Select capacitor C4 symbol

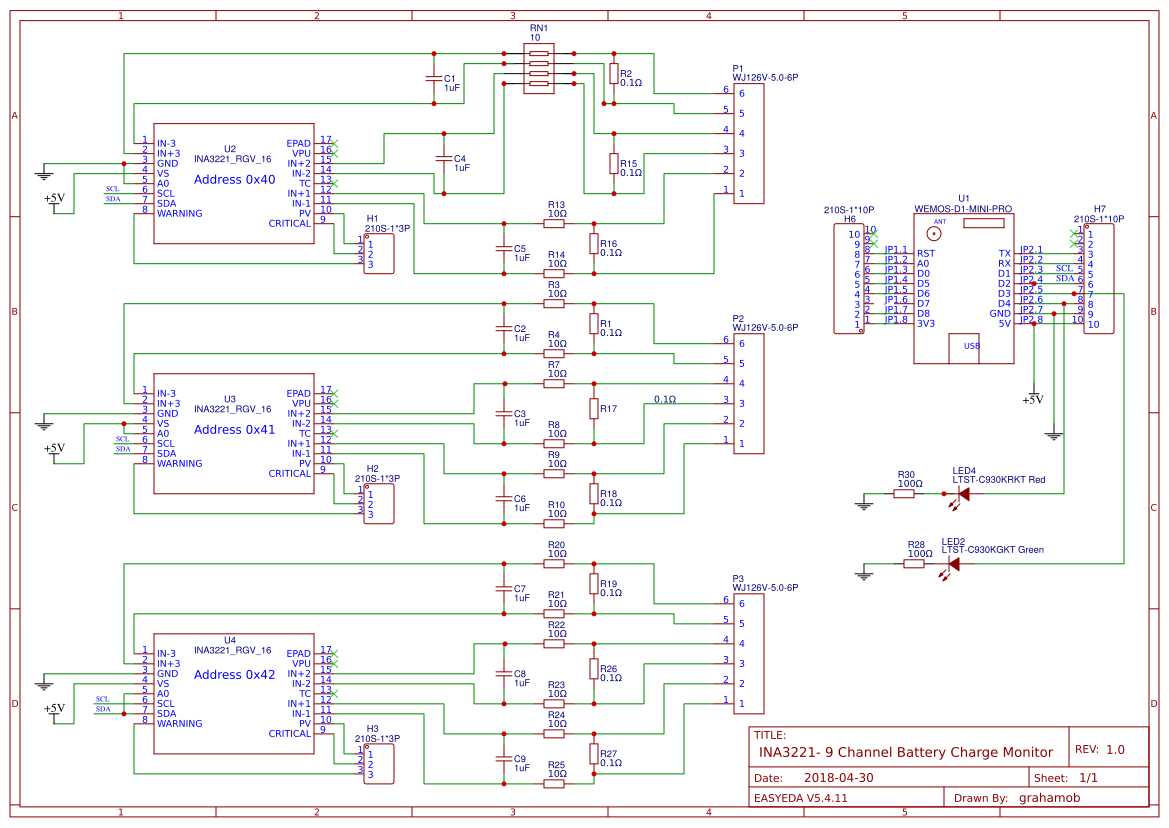[444, 158]
